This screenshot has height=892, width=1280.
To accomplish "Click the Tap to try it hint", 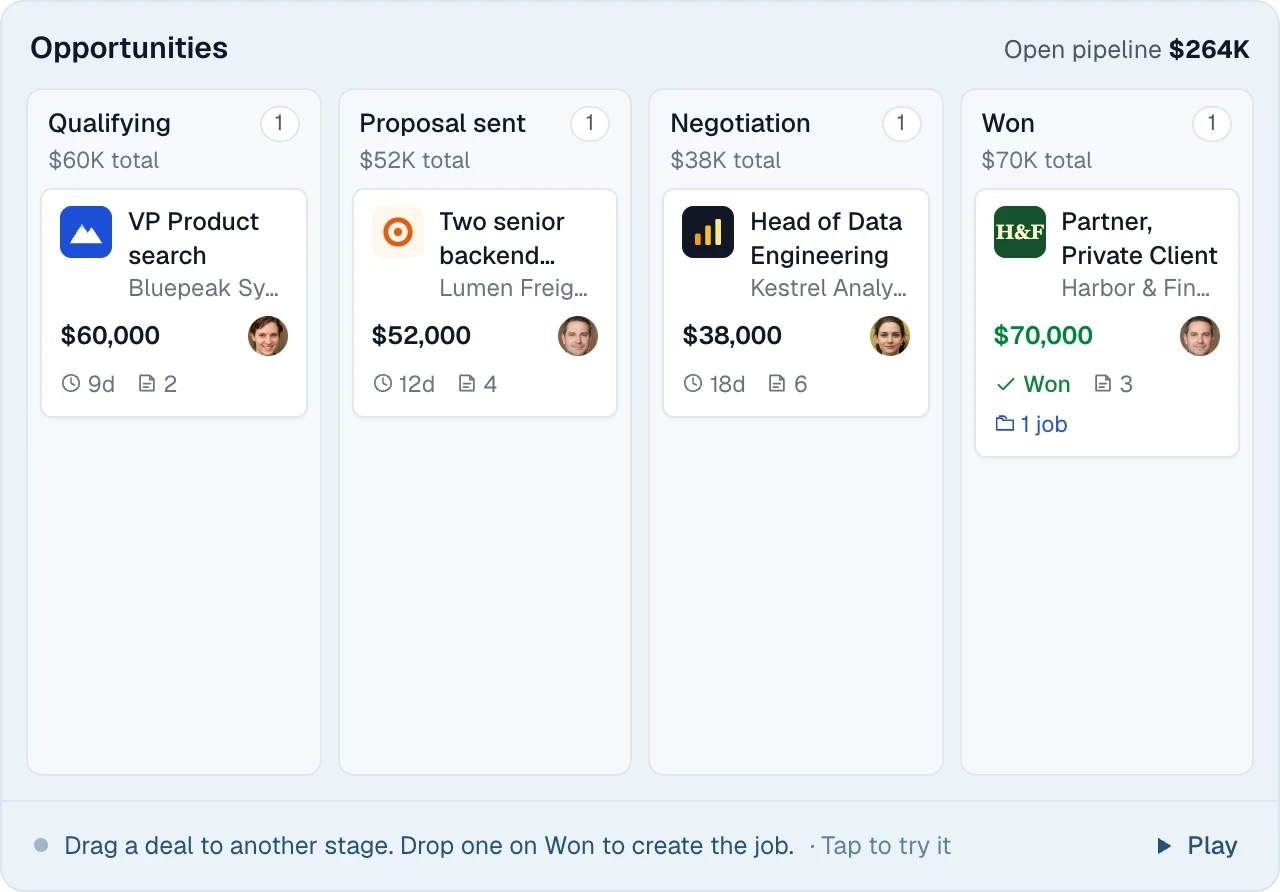I will point(885,846).
